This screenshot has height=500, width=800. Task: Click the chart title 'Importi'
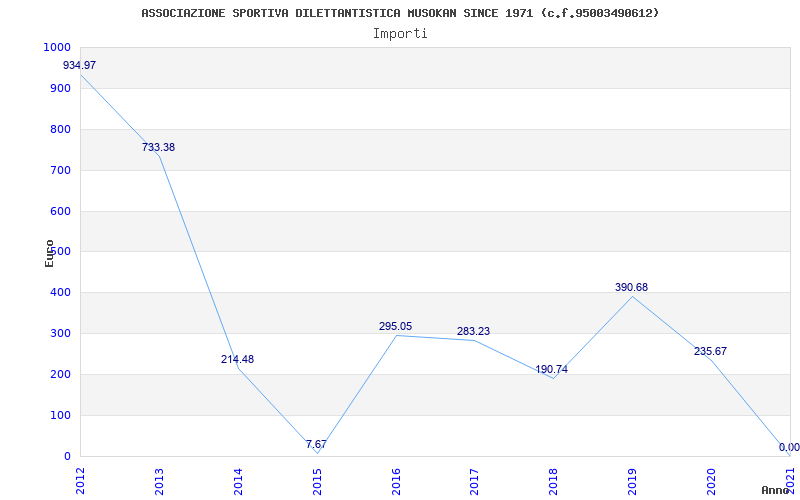click(x=400, y=34)
